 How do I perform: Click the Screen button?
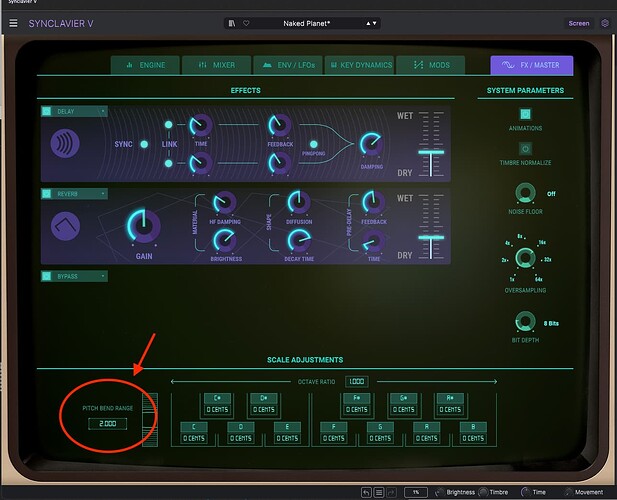coord(578,23)
